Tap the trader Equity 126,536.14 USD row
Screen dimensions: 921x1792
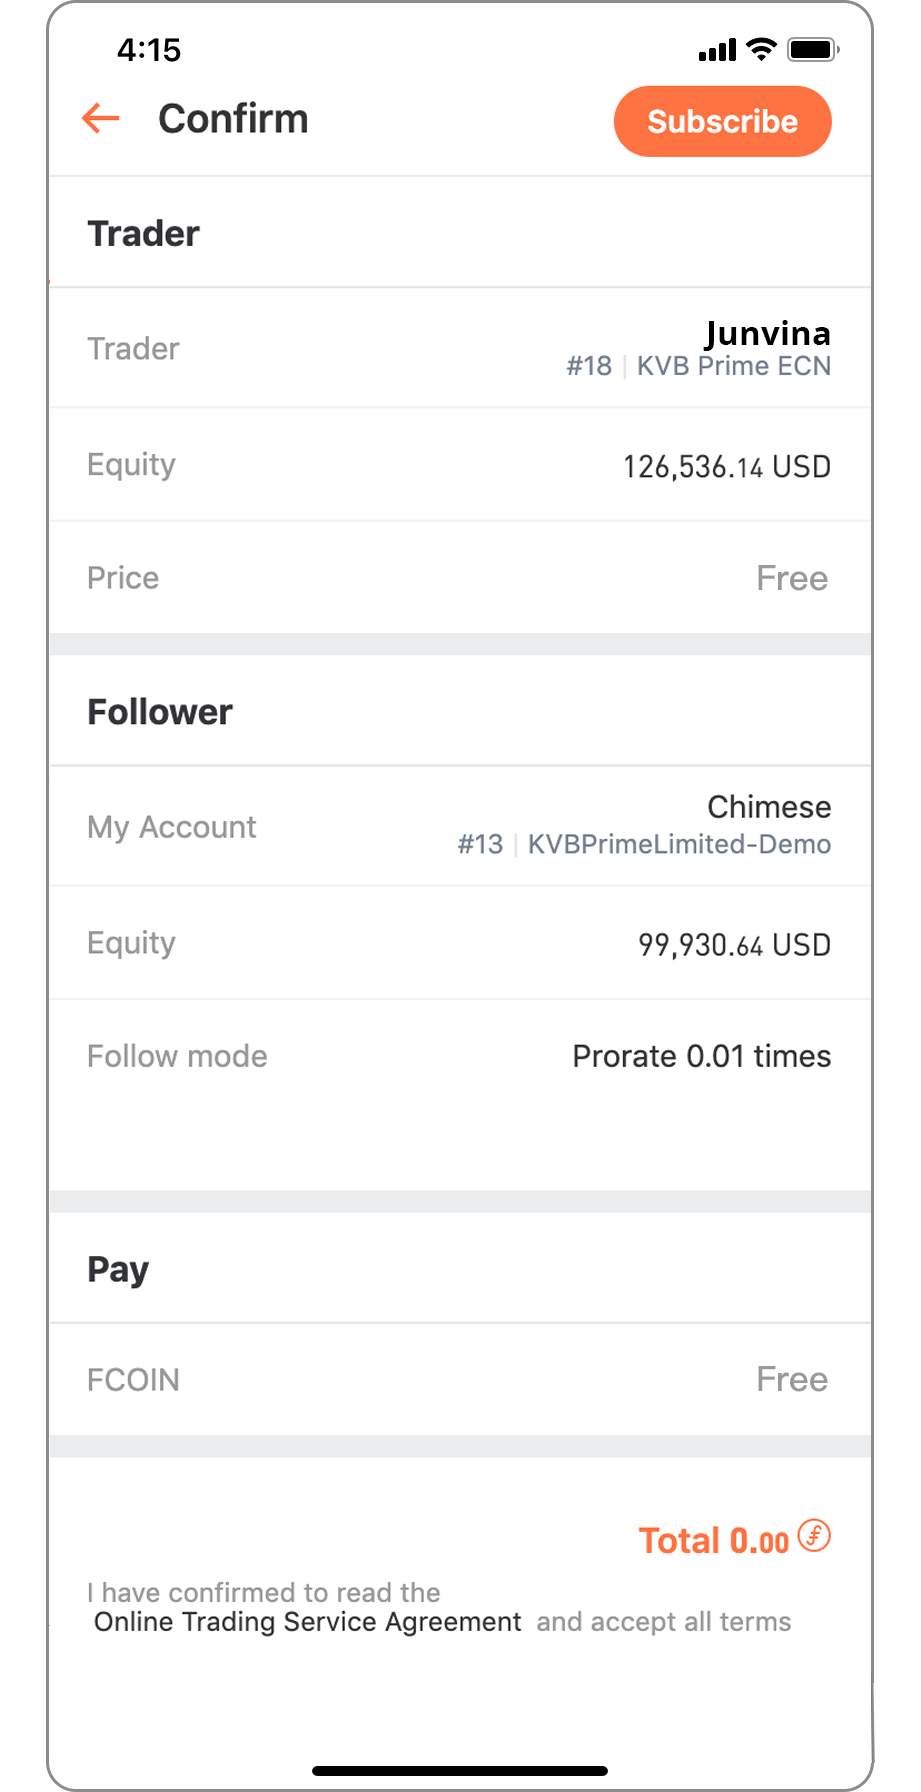(x=460, y=465)
